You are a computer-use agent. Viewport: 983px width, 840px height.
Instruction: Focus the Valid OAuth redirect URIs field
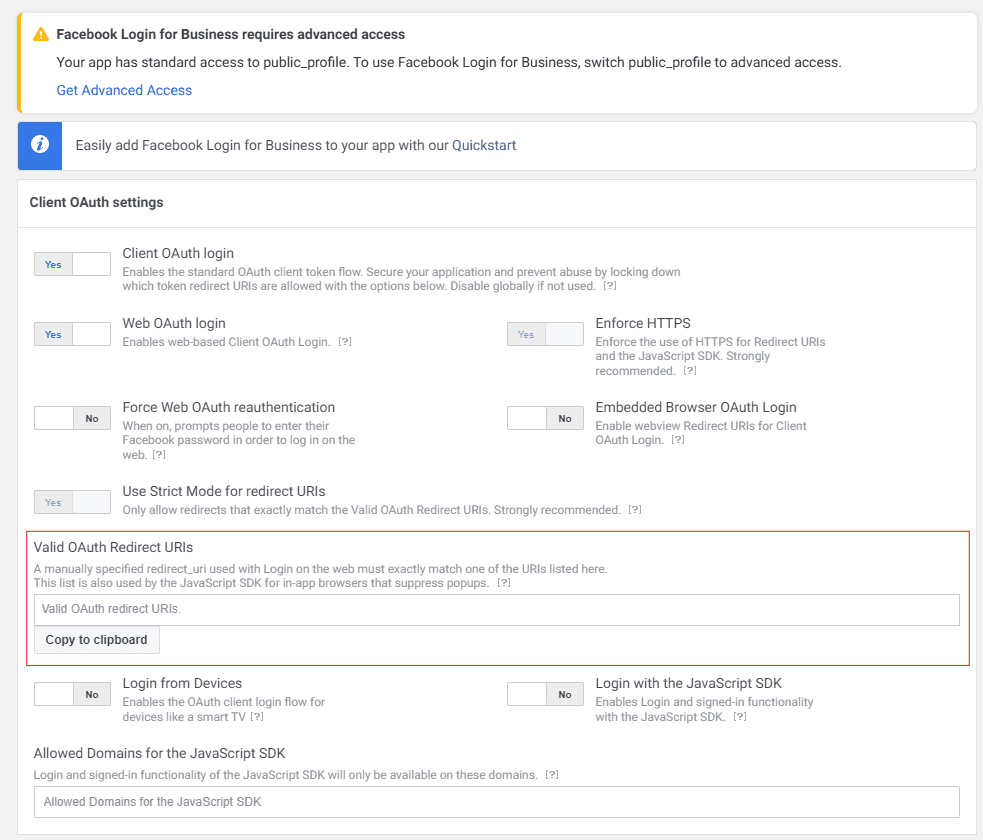pyautogui.click(x=496, y=609)
